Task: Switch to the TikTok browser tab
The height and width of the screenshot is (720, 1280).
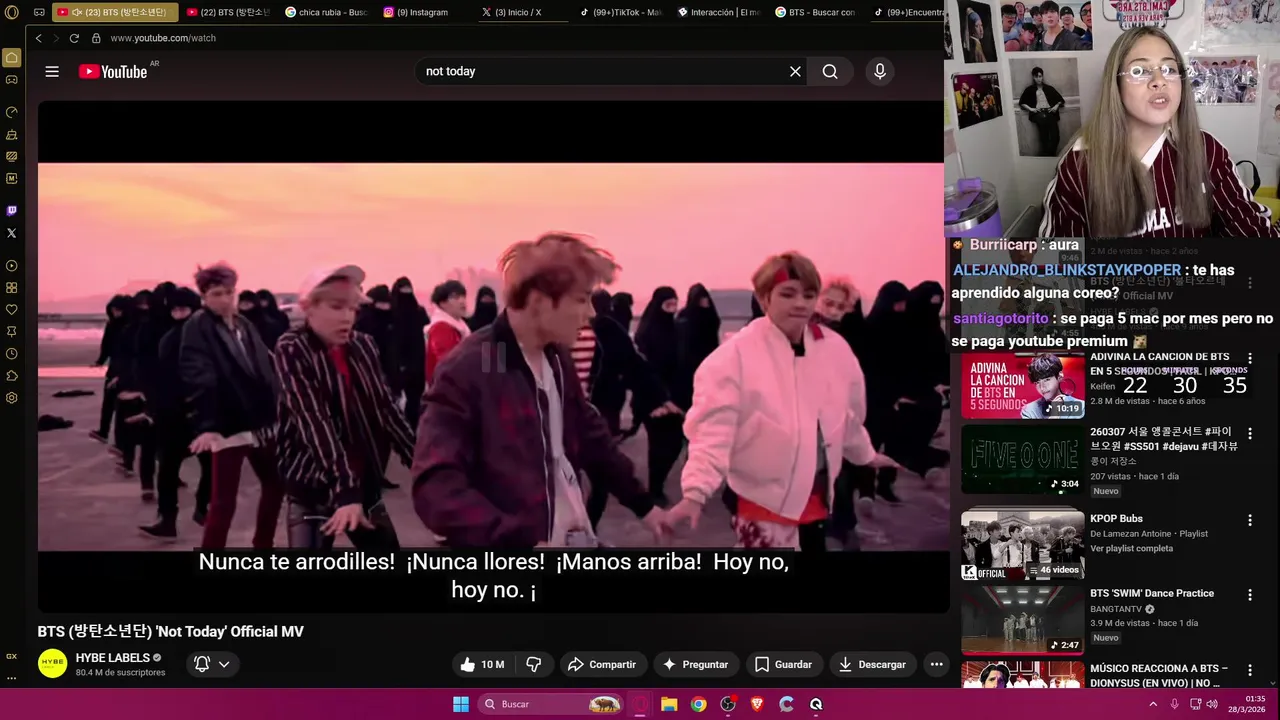Action: (620, 12)
